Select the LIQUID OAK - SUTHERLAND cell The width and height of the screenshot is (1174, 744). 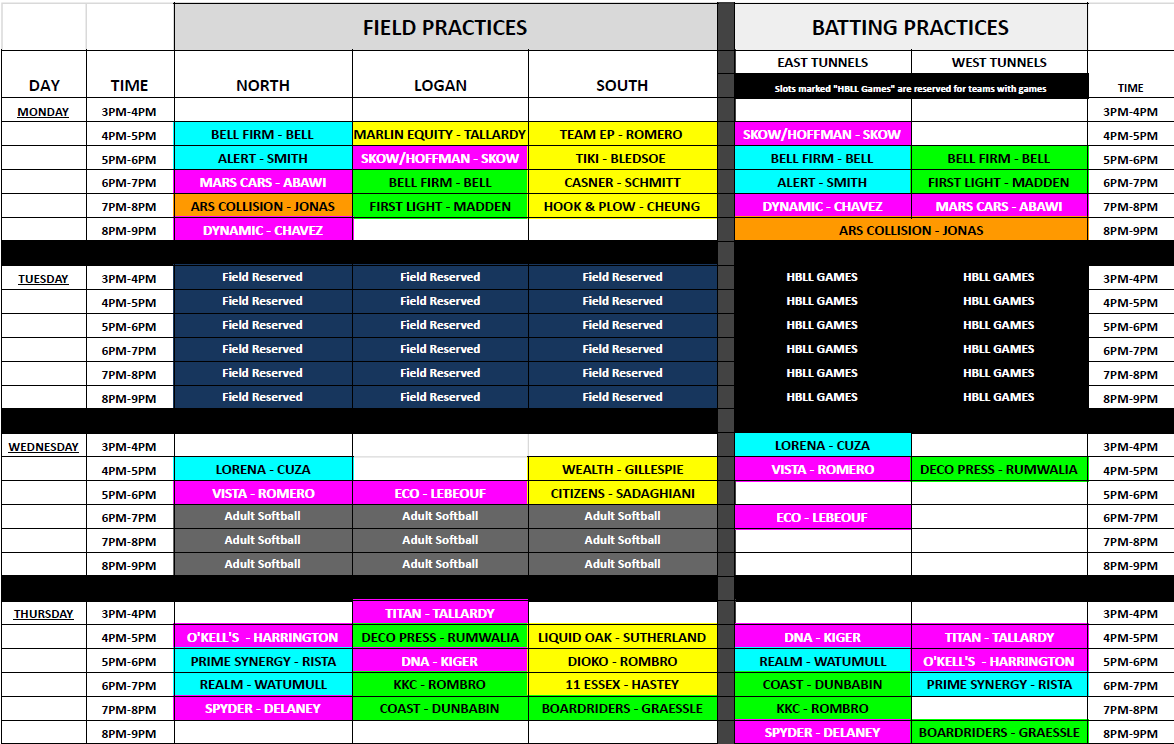pyautogui.click(x=622, y=637)
